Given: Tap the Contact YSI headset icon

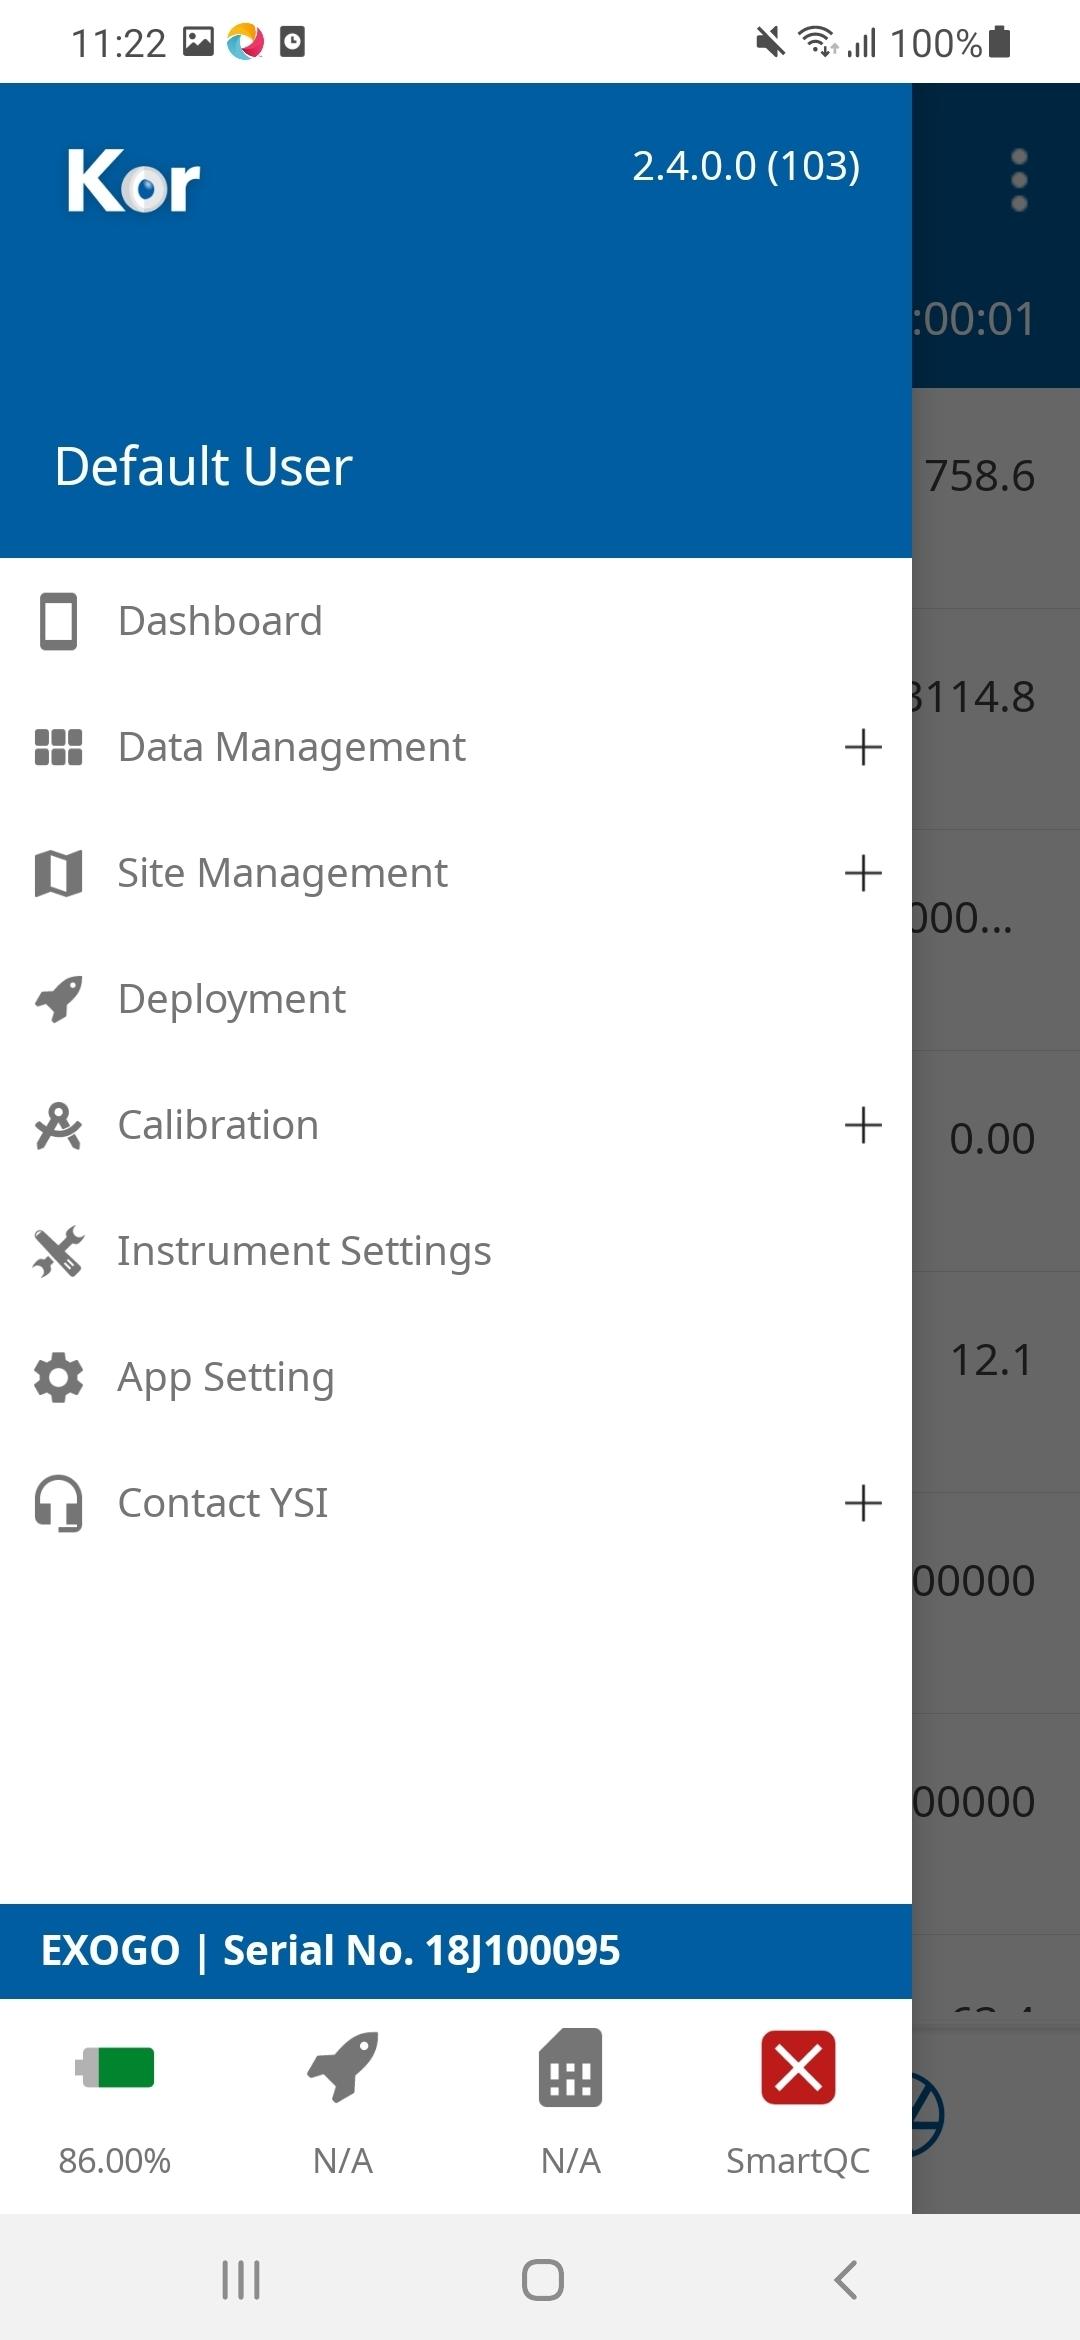Looking at the screenshot, I should tap(58, 1503).
